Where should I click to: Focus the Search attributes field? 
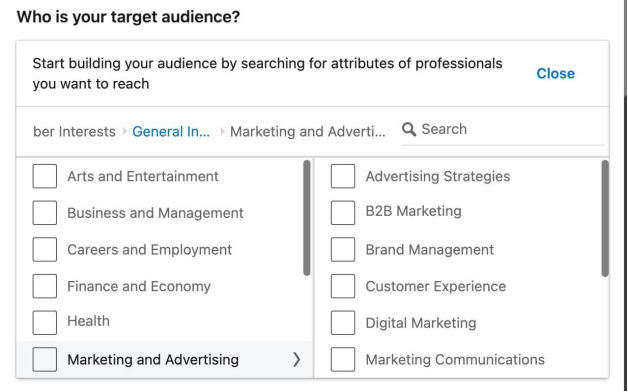(503, 130)
